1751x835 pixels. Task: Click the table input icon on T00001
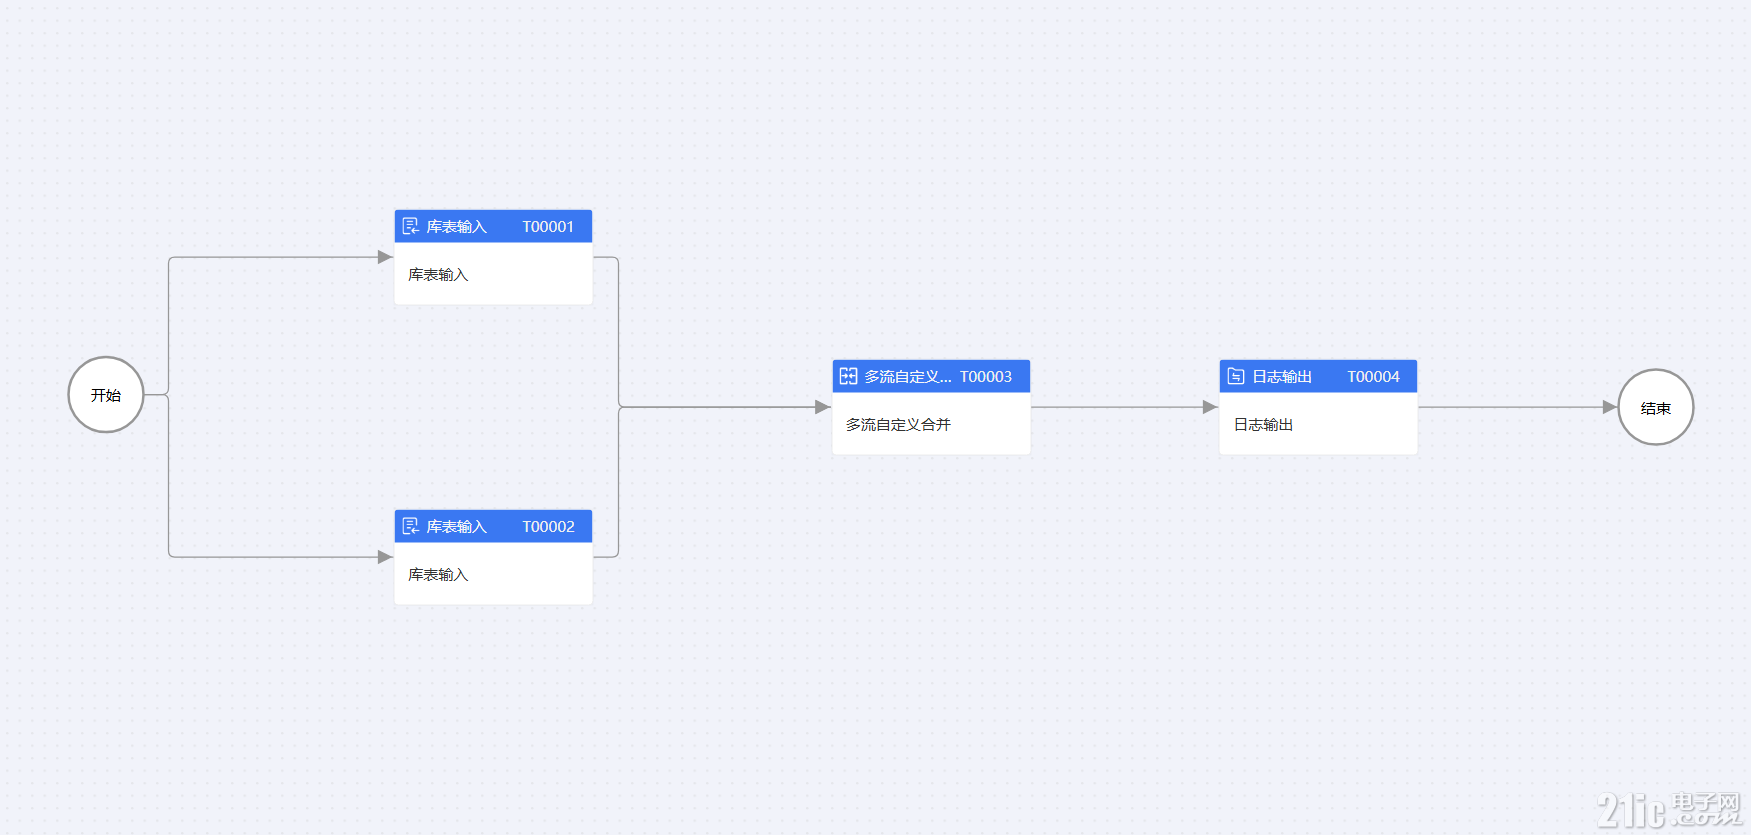pos(410,227)
